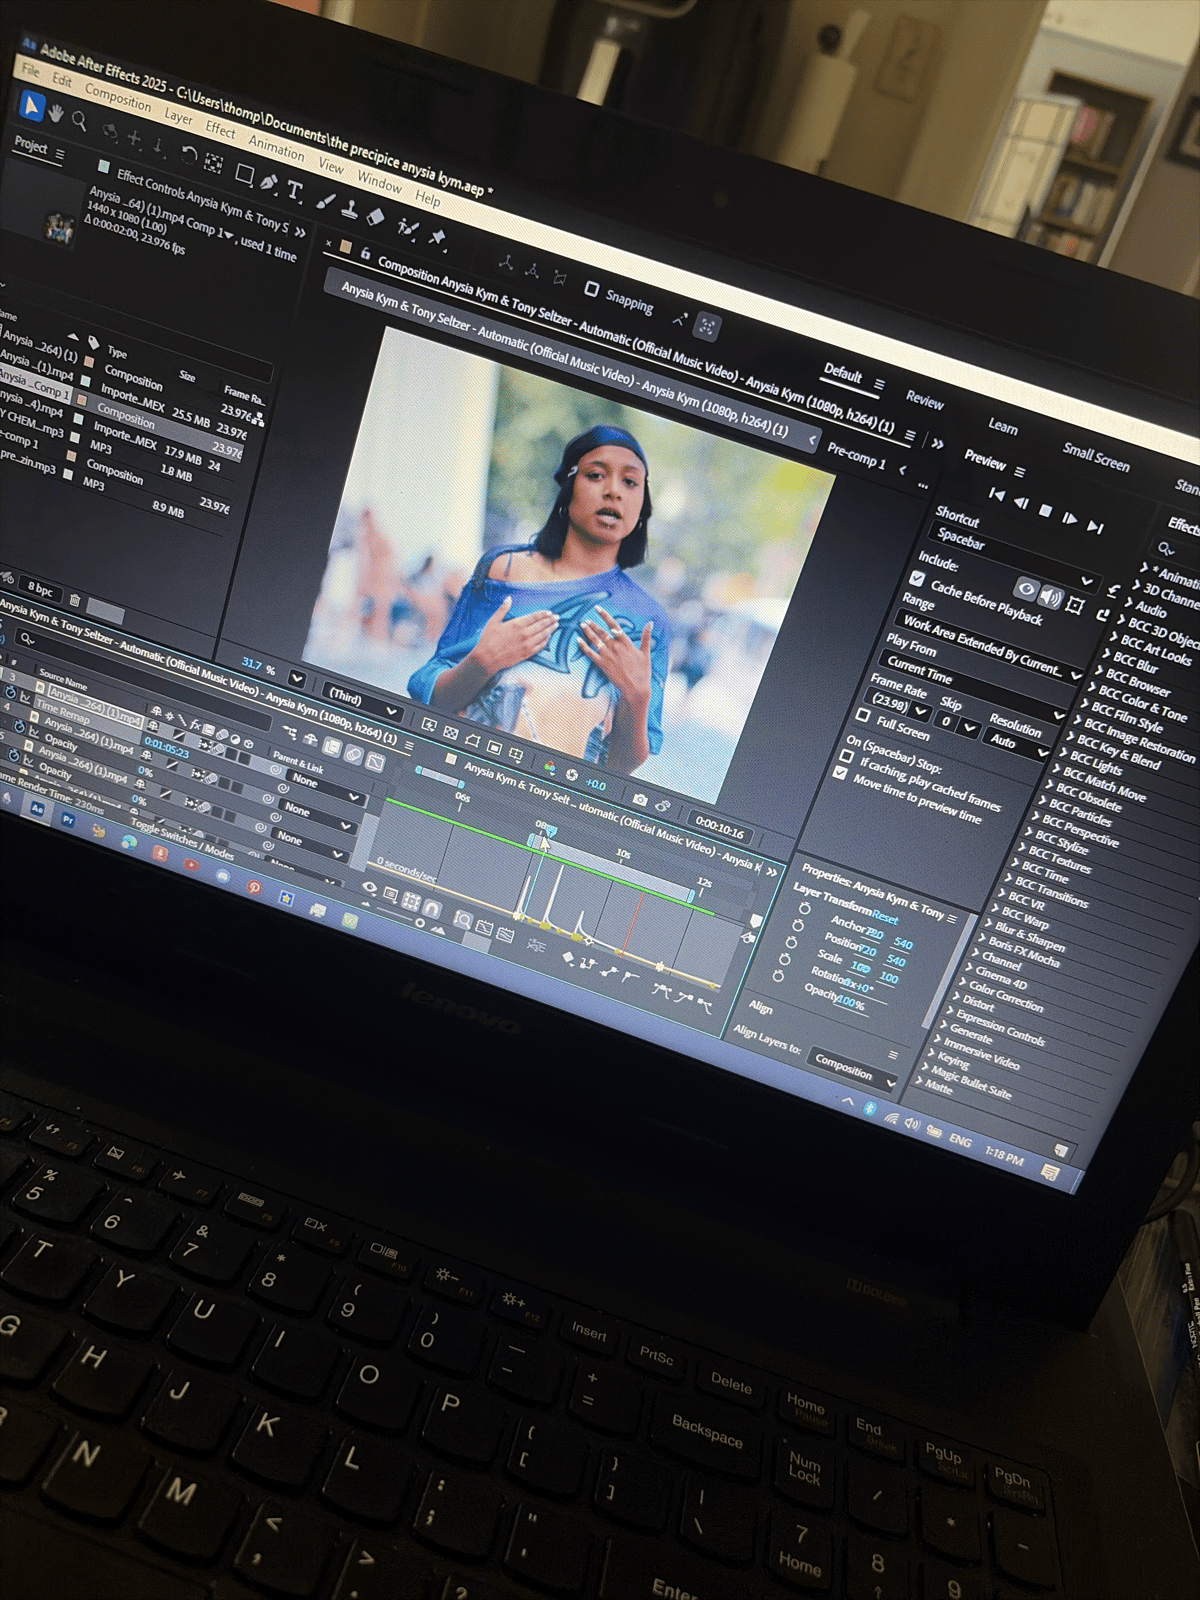
Task: Open the (Third) resolution dropdown
Action: 364,701
